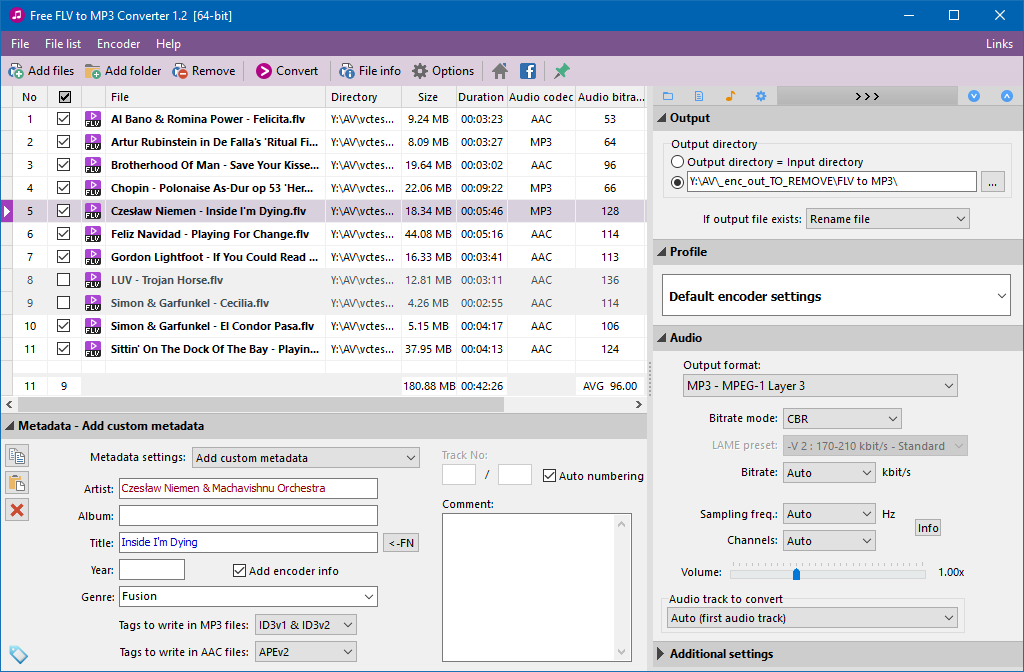Uncheck Al Bano Felicita file checkbox
Image resolution: width=1024 pixels, height=672 pixels.
coord(63,119)
